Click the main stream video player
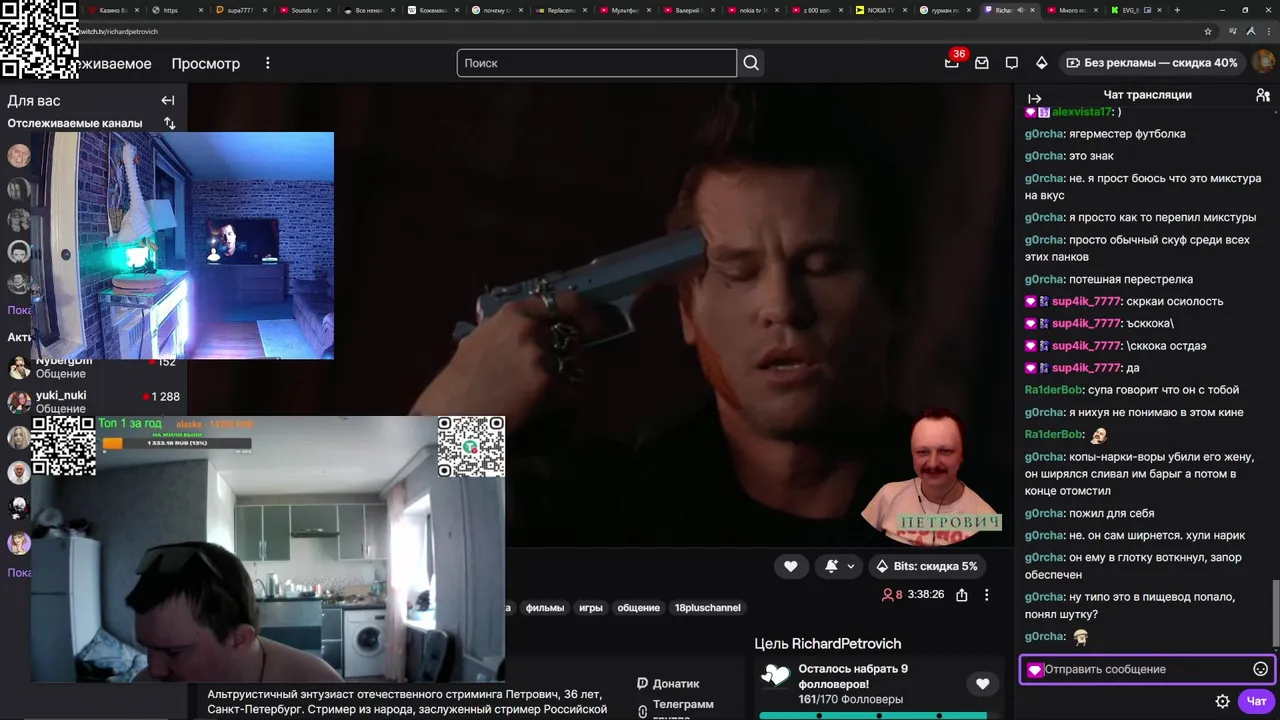Viewport: 1280px width, 720px height. [x=600, y=315]
